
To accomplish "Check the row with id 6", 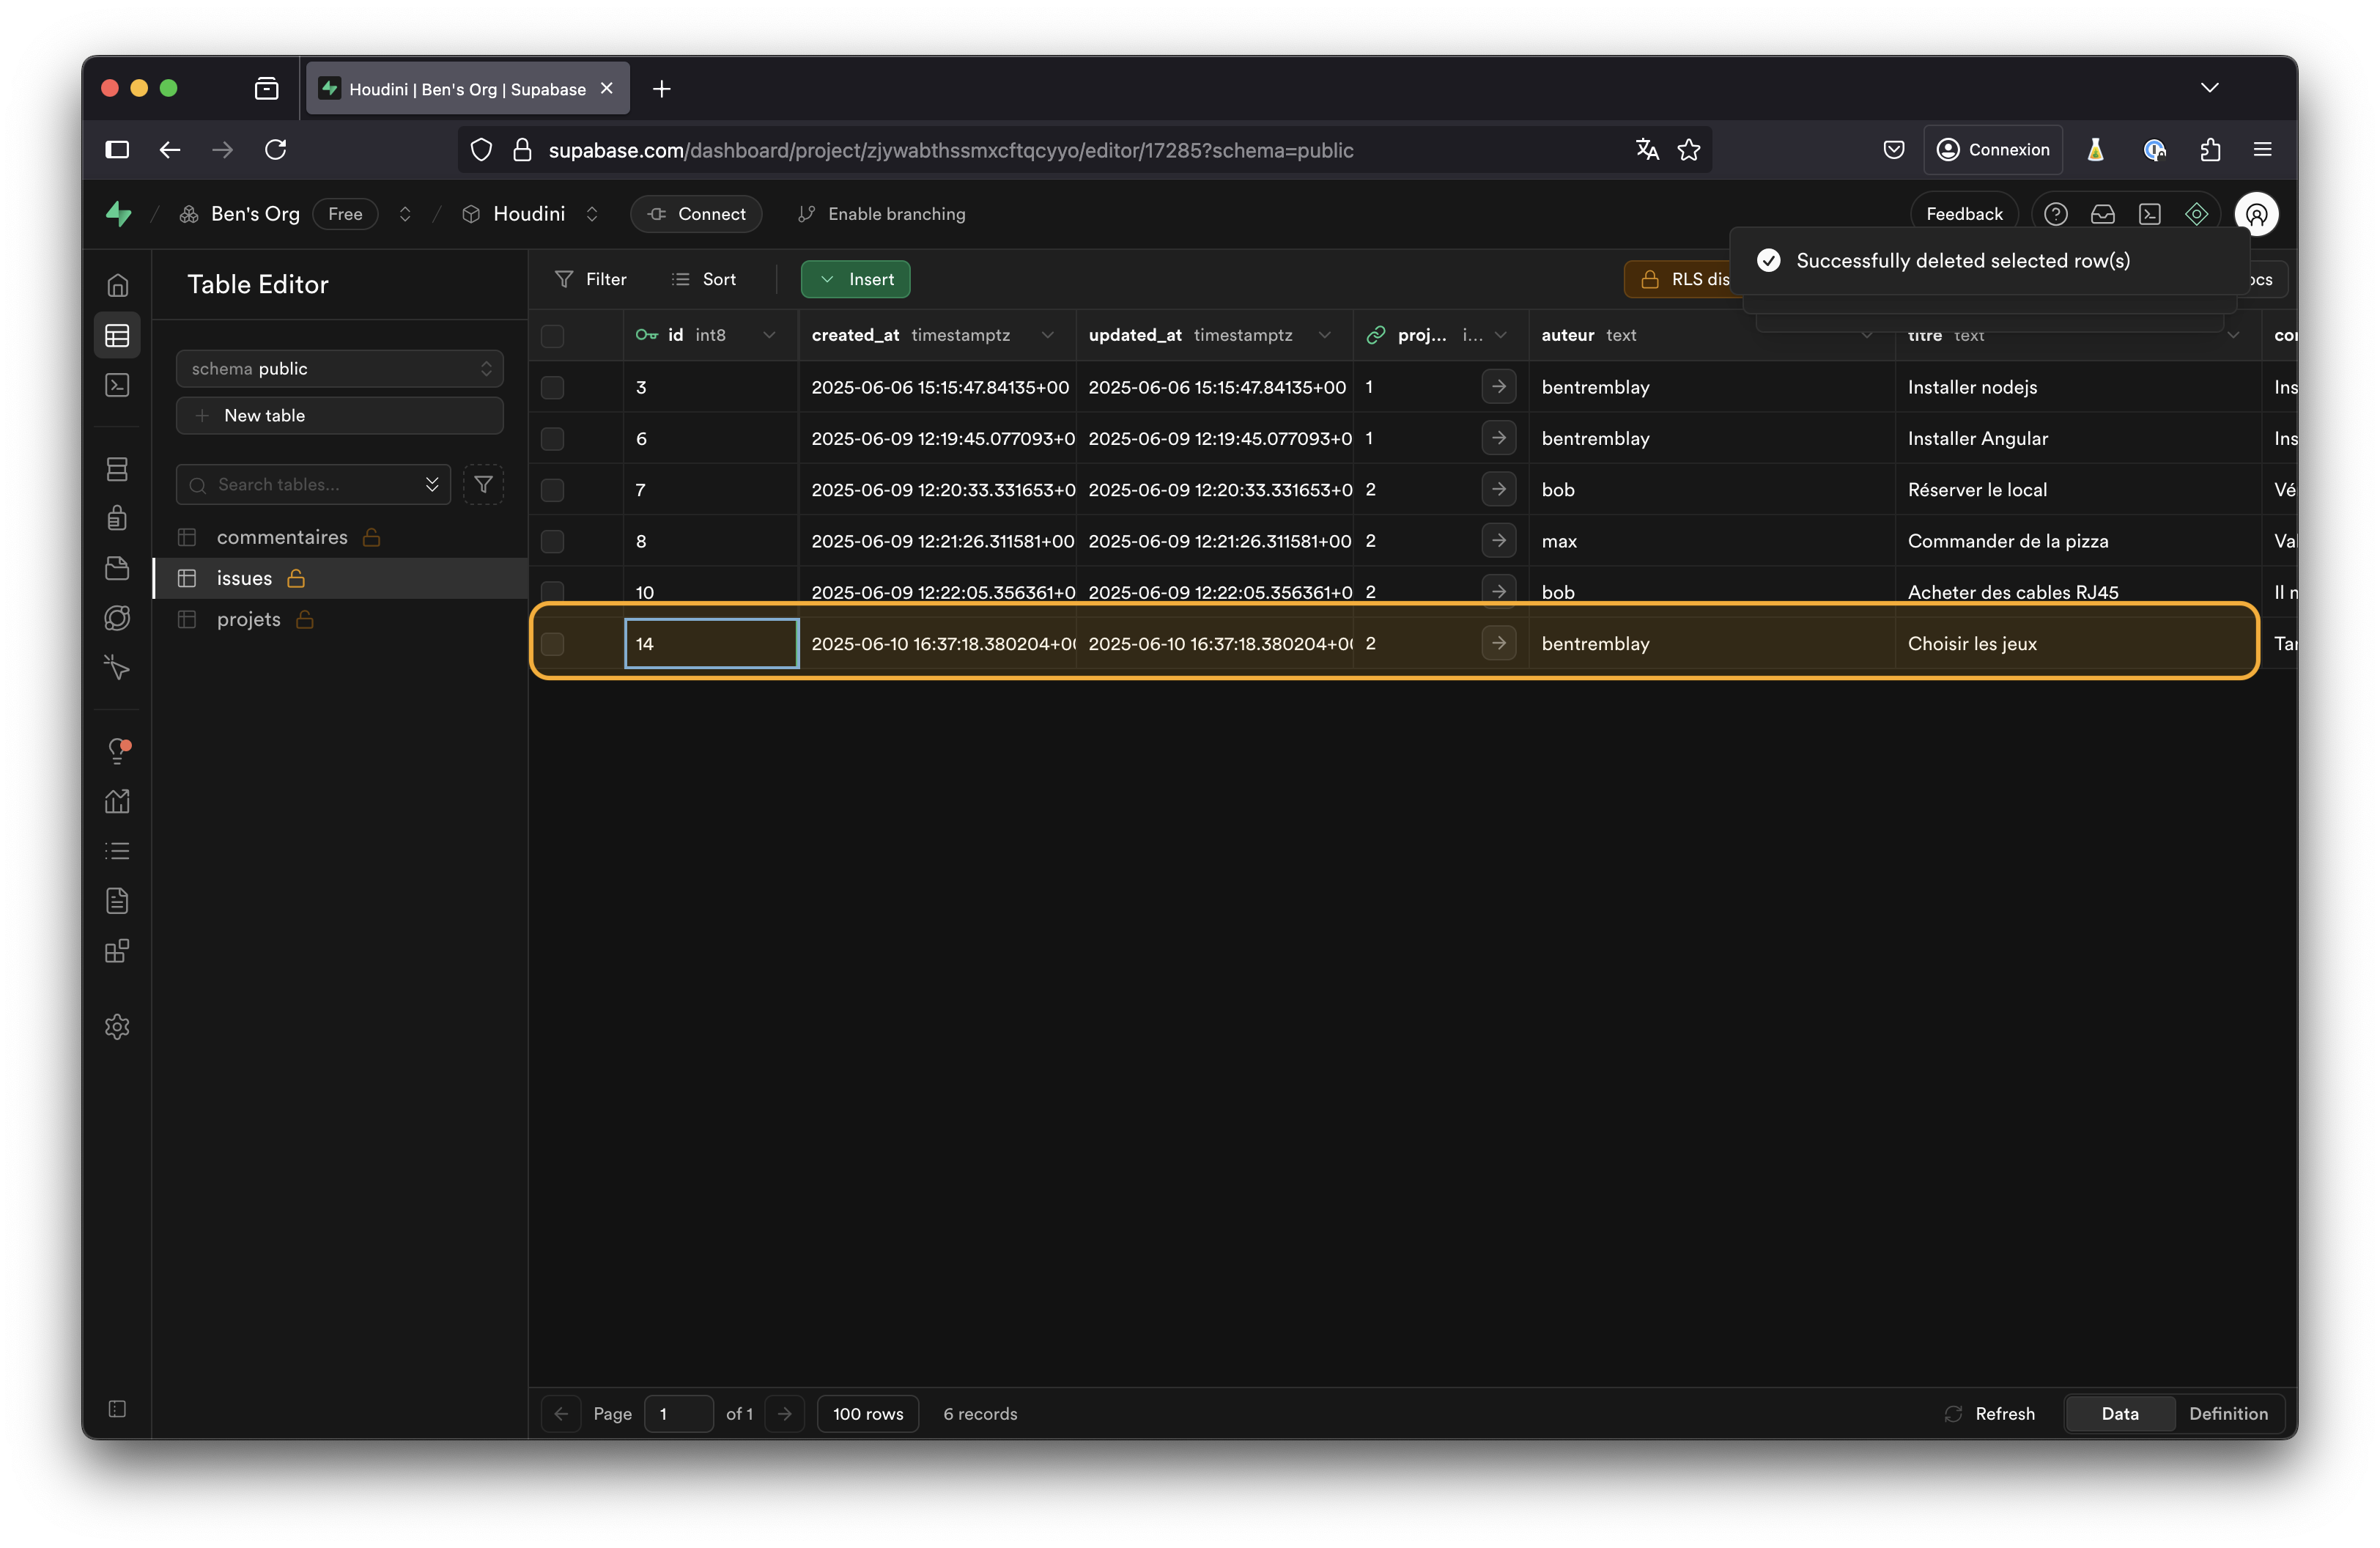I will pos(552,439).
